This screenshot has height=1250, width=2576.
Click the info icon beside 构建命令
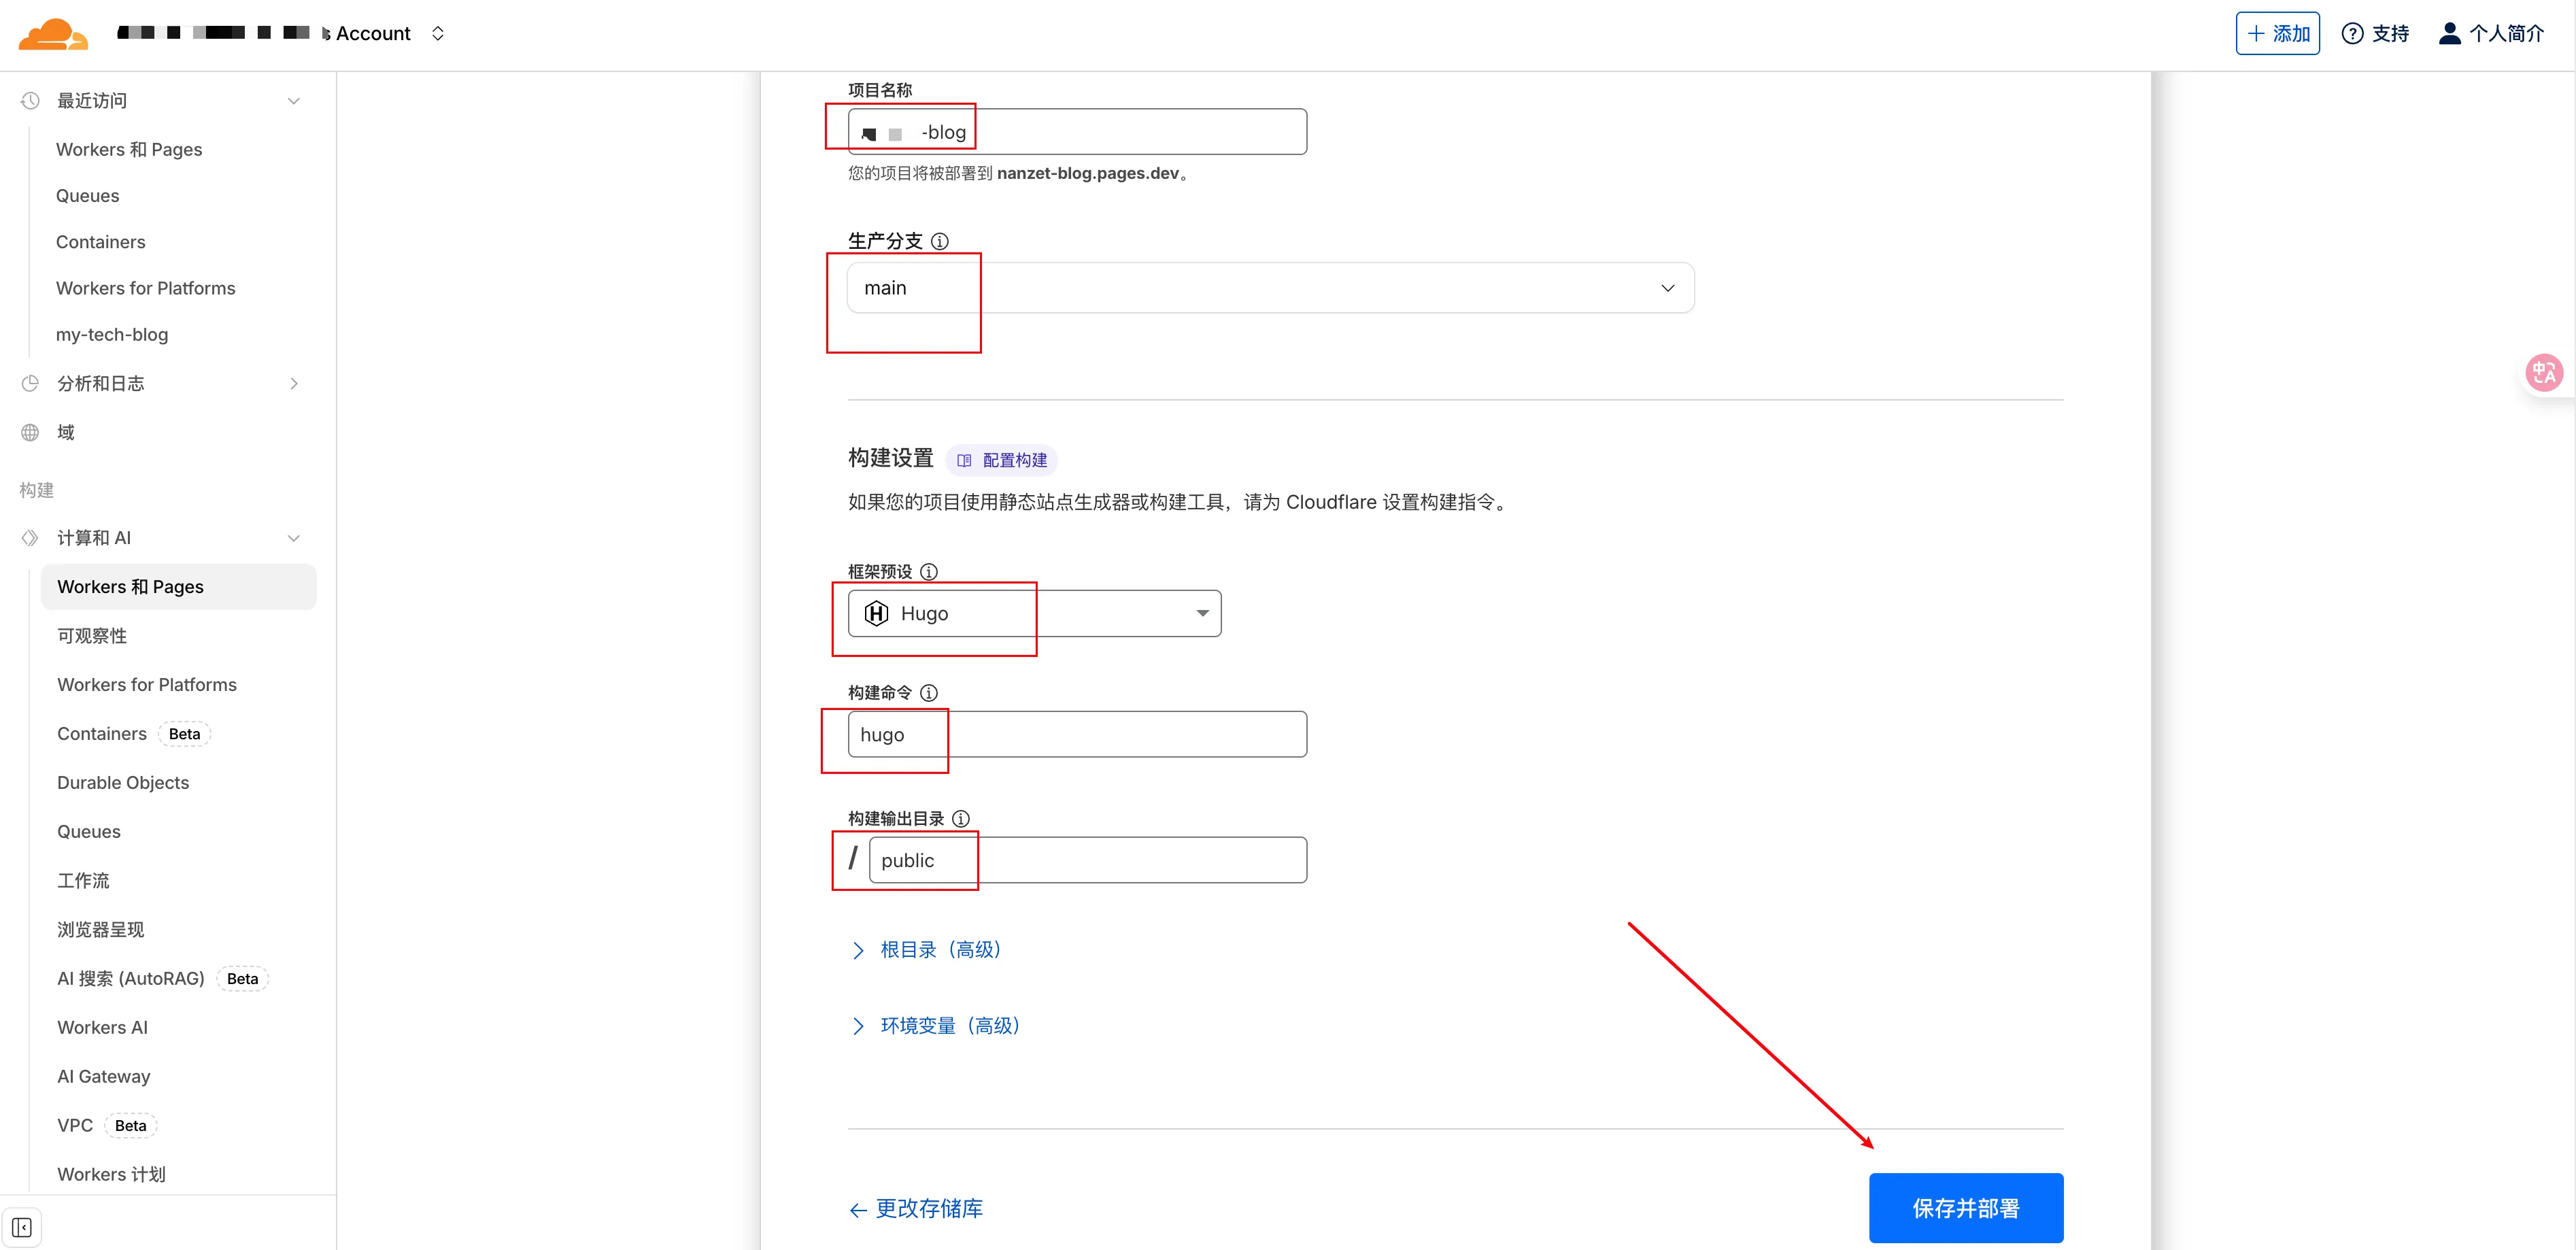coord(928,692)
